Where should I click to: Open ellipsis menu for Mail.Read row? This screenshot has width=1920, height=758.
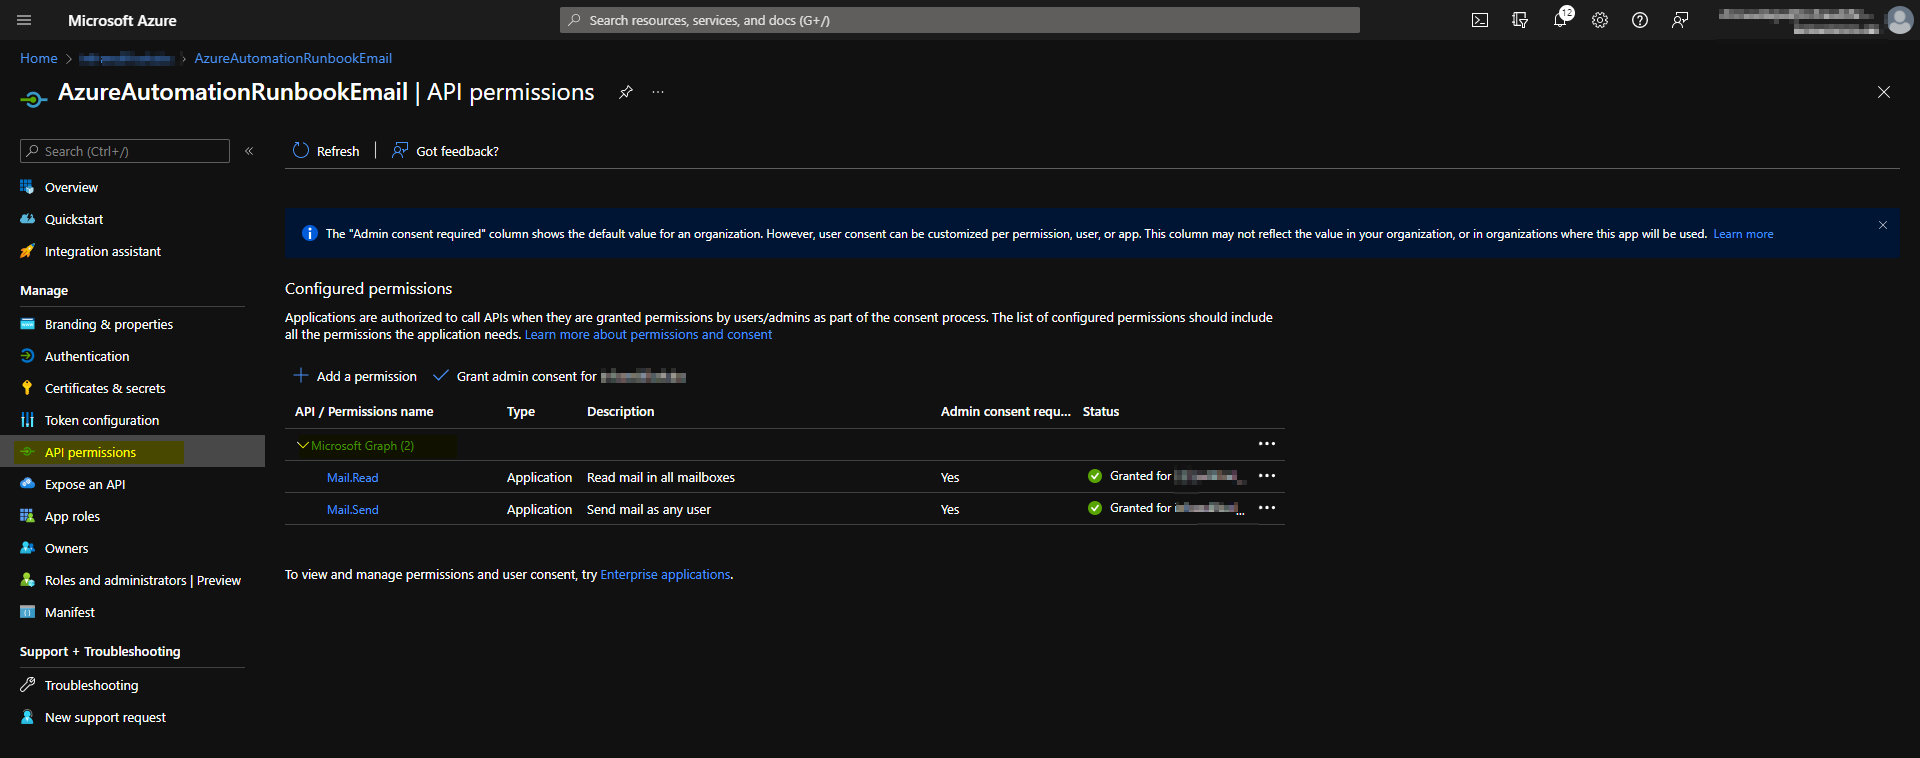(1267, 476)
